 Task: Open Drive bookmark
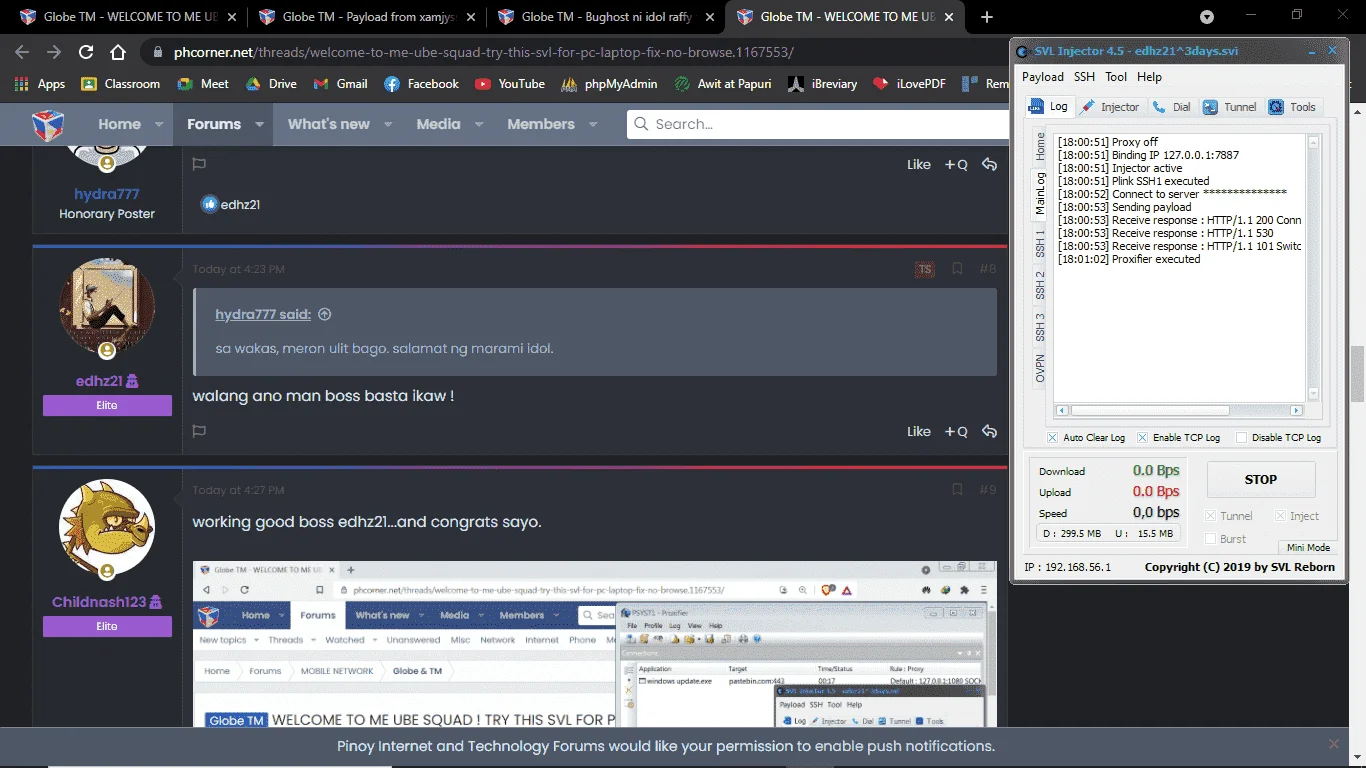[272, 84]
